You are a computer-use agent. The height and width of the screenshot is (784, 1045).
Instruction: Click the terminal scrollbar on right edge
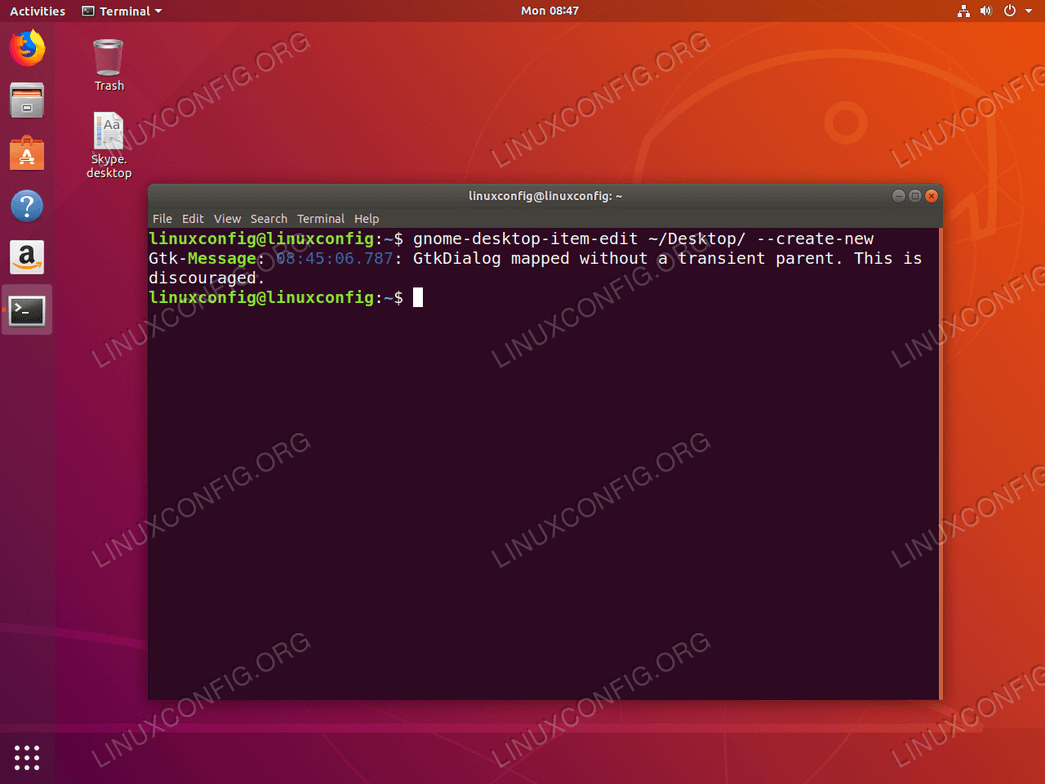point(940,464)
